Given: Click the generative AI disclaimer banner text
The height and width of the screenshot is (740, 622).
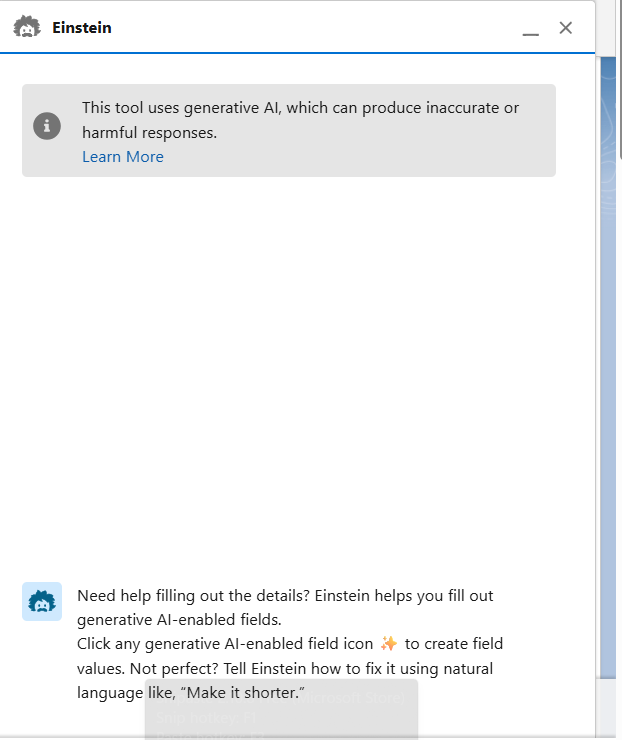Looking at the screenshot, I should pos(300,108).
